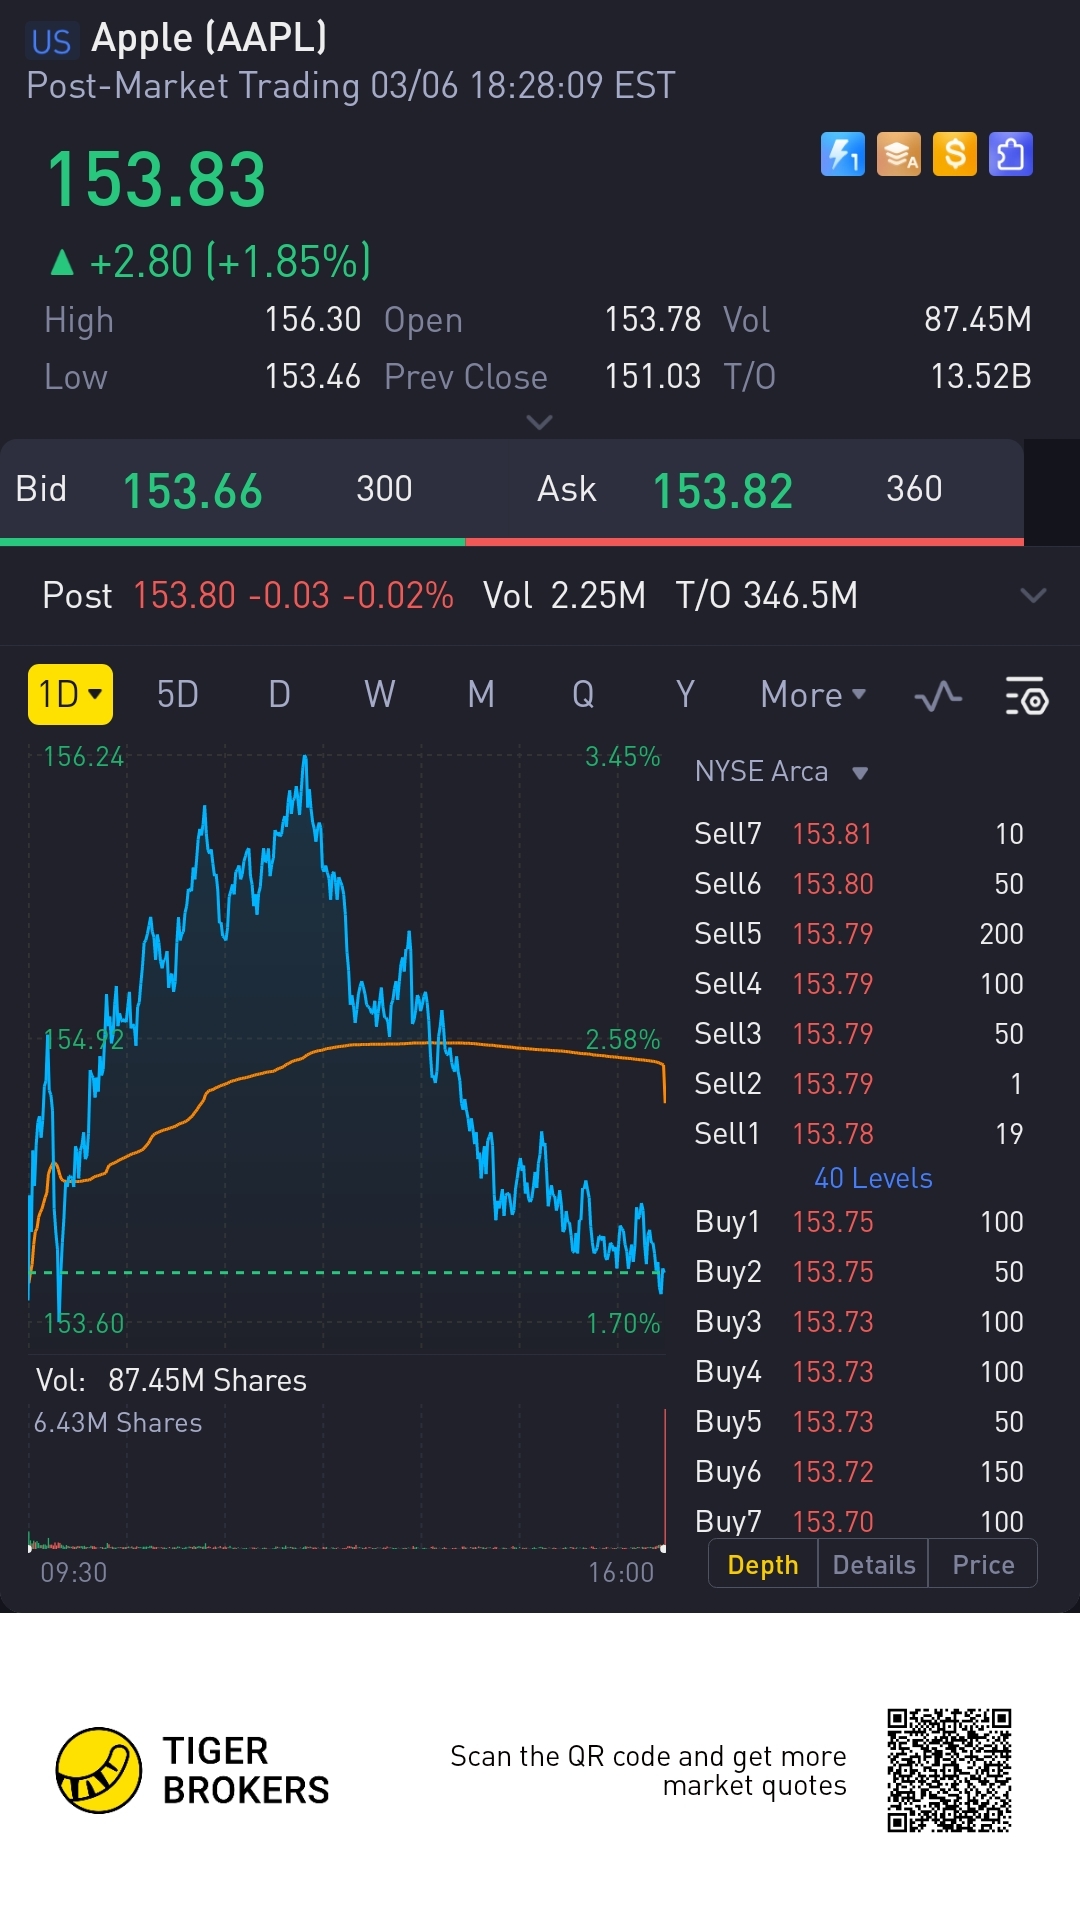
Task: Tap the High 156.30 value
Action: [312, 320]
